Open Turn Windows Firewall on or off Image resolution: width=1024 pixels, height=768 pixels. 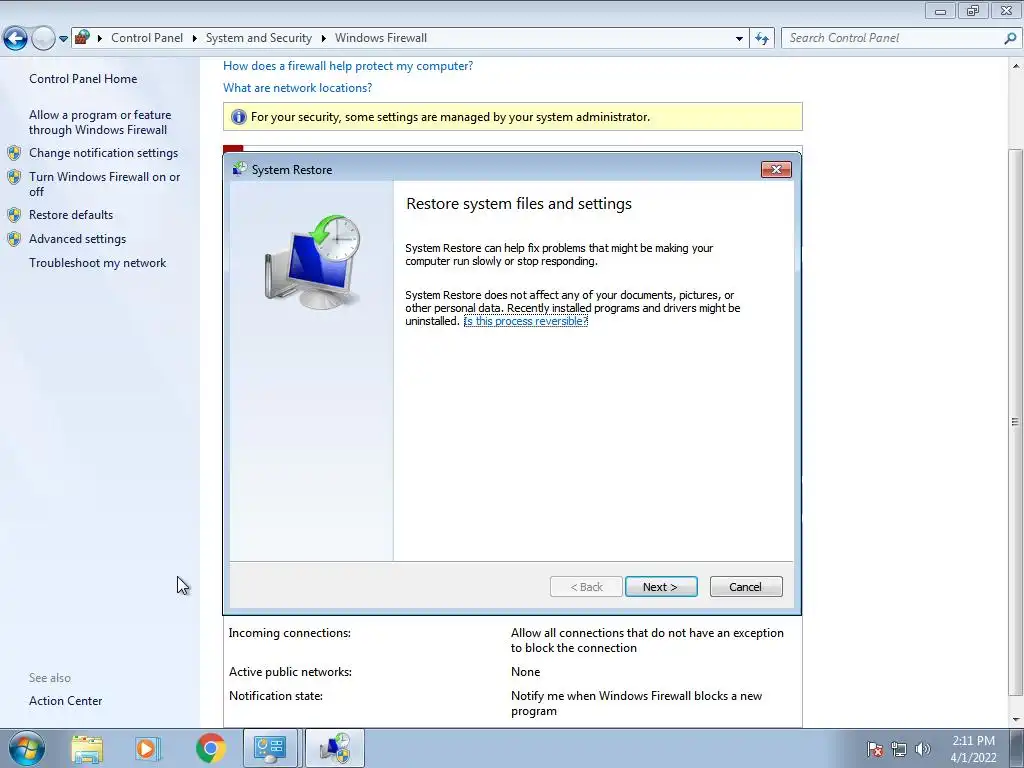[x=104, y=184]
